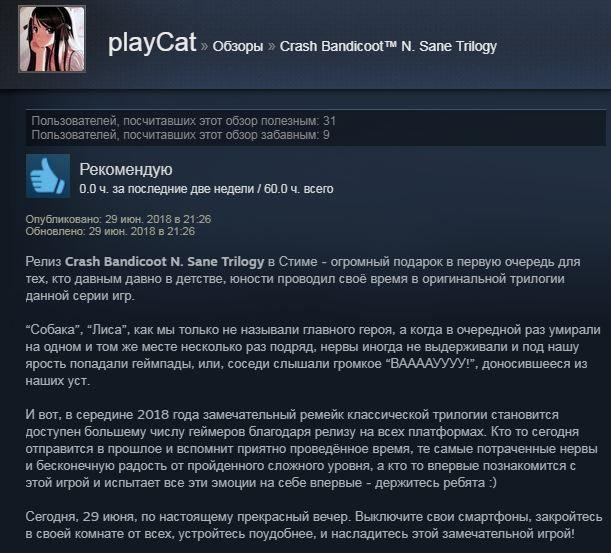Image resolution: width=611 pixels, height=553 pixels.
Task: Click the Опубликовано date line
Action: [118, 219]
